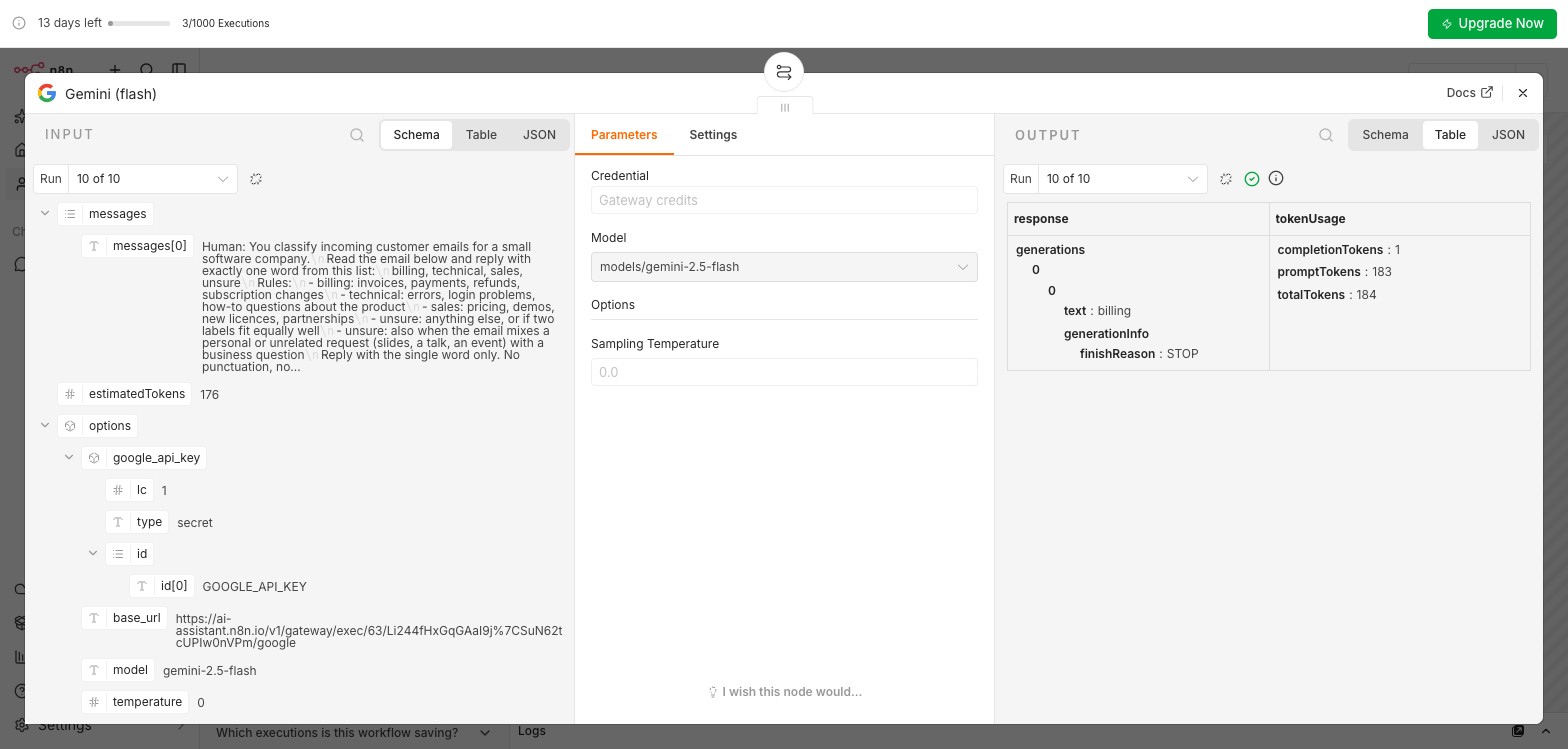Click the Sampling Temperature input field
Screen dimensions: 1568x749
(x=784, y=372)
